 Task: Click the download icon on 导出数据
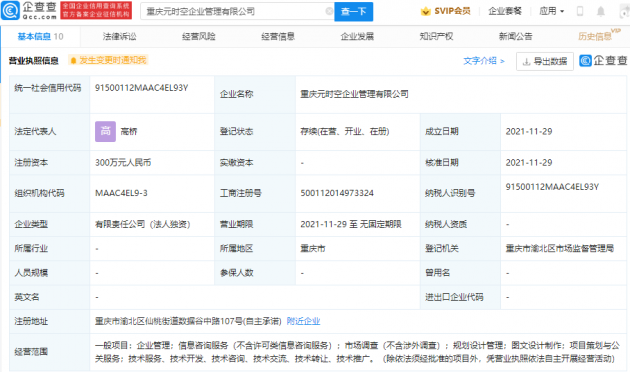point(526,61)
